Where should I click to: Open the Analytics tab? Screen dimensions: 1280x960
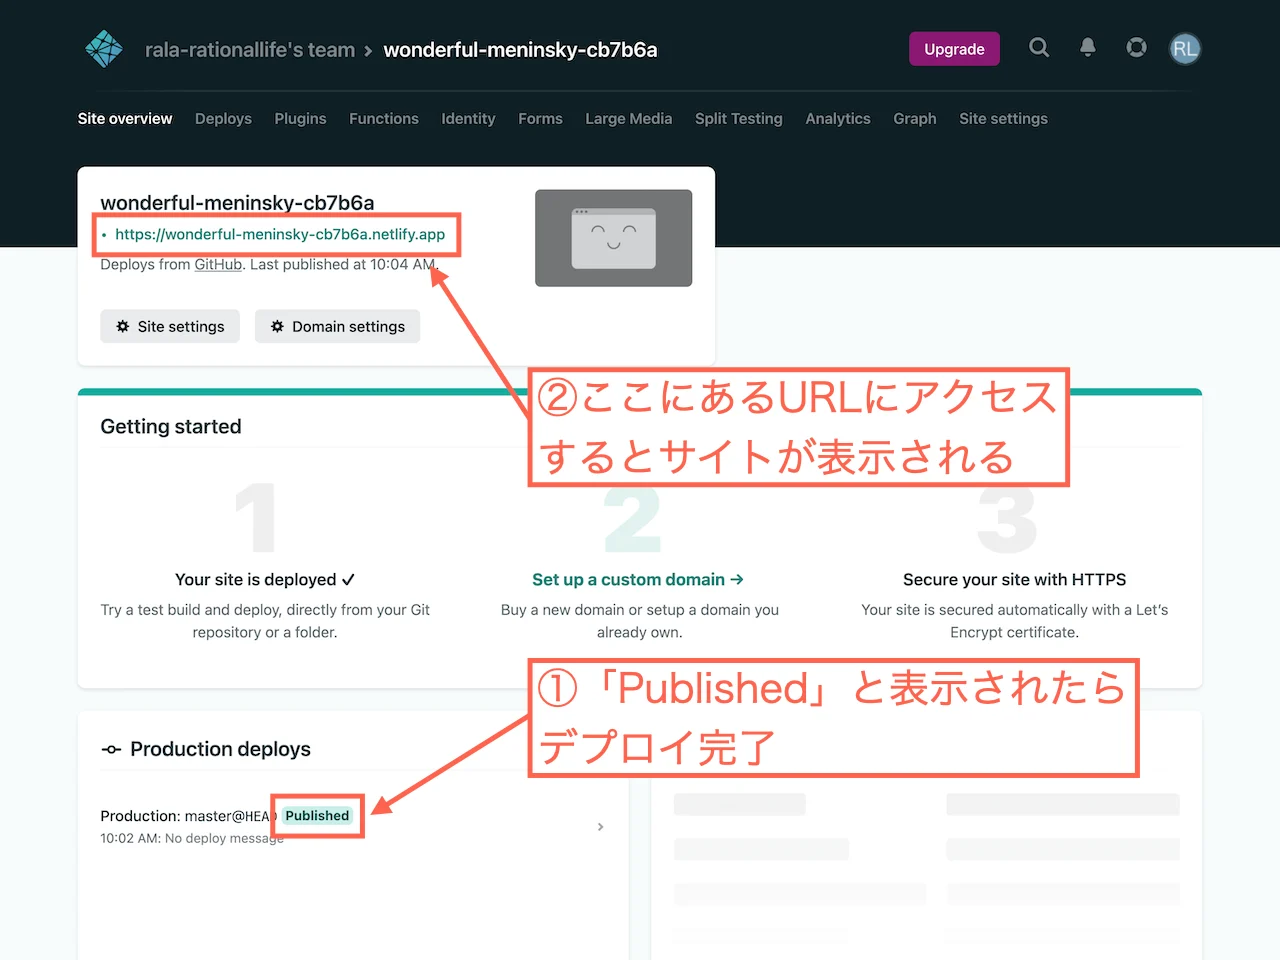click(838, 119)
